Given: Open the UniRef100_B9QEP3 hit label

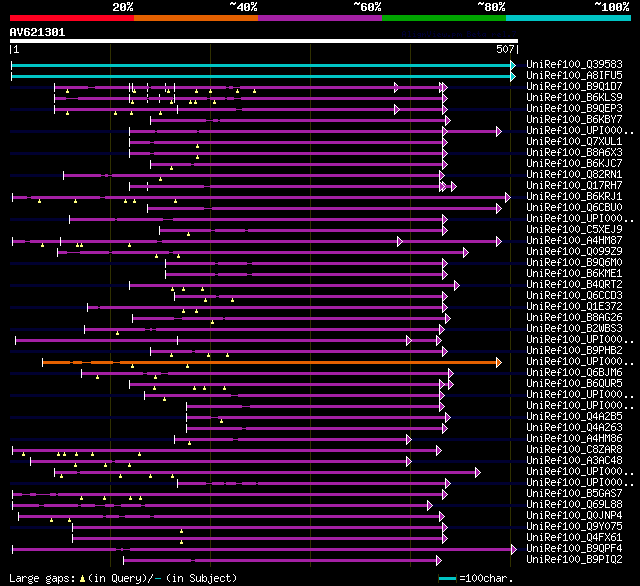Looking at the screenshot, I should coord(574,109).
